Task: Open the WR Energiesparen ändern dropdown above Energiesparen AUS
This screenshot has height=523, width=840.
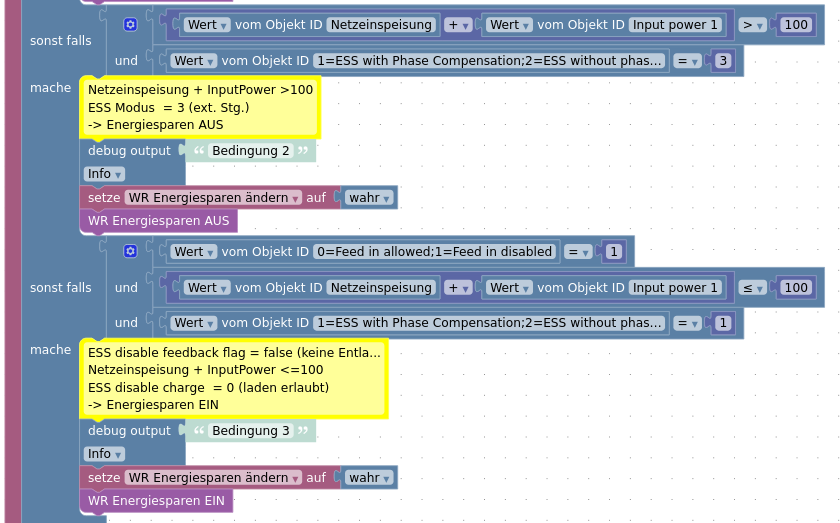Action: (213, 198)
